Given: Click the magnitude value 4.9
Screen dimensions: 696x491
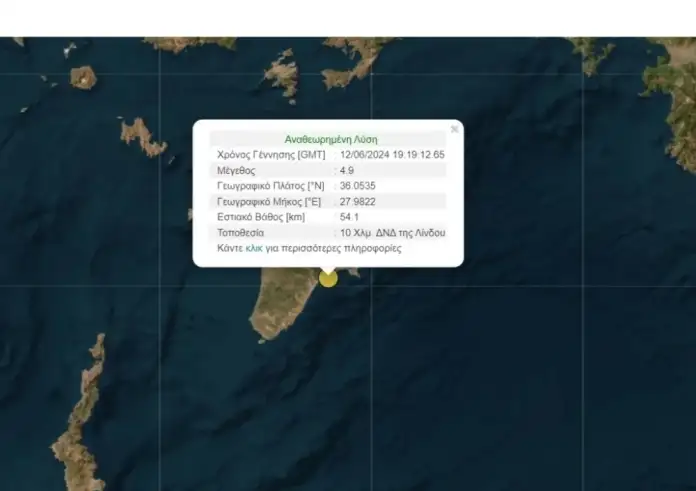Looking at the screenshot, I should [347, 171].
